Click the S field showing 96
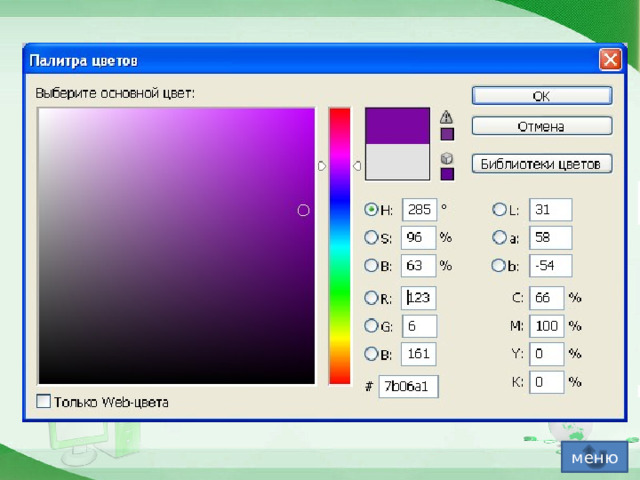Image resolution: width=640 pixels, height=480 pixels. (418, 238)
